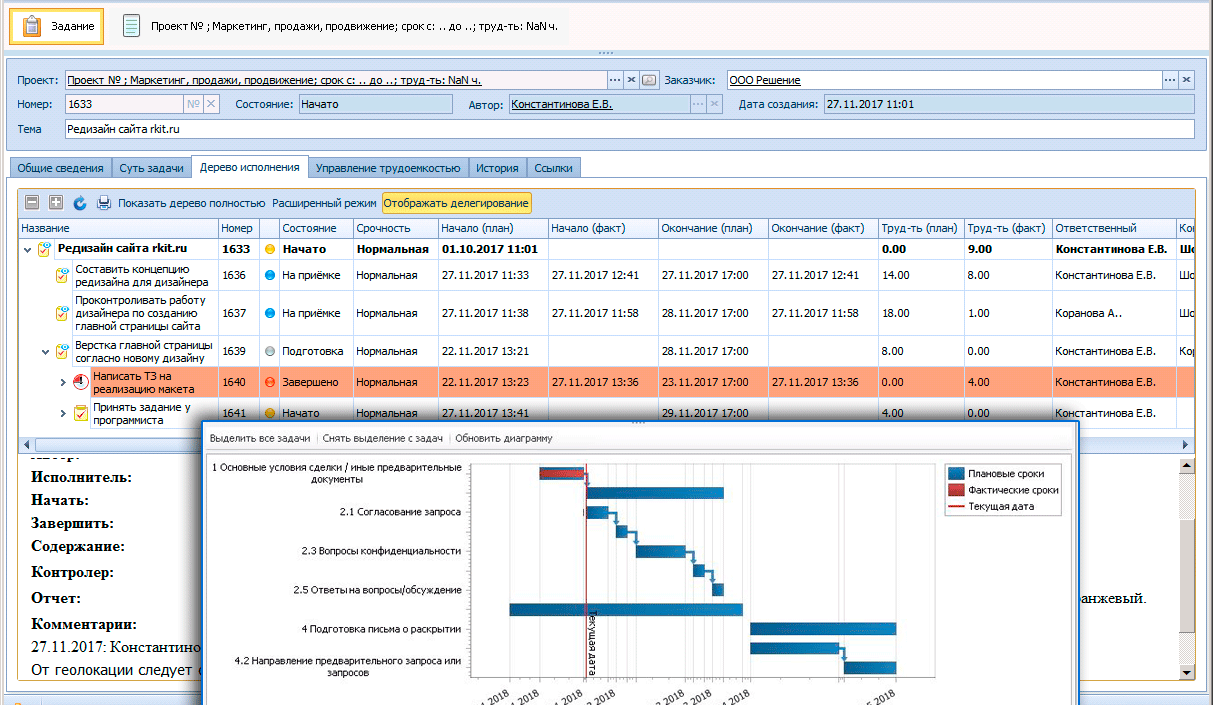
Task: Click the expand all tree icon
Action: tap(56, 203)
